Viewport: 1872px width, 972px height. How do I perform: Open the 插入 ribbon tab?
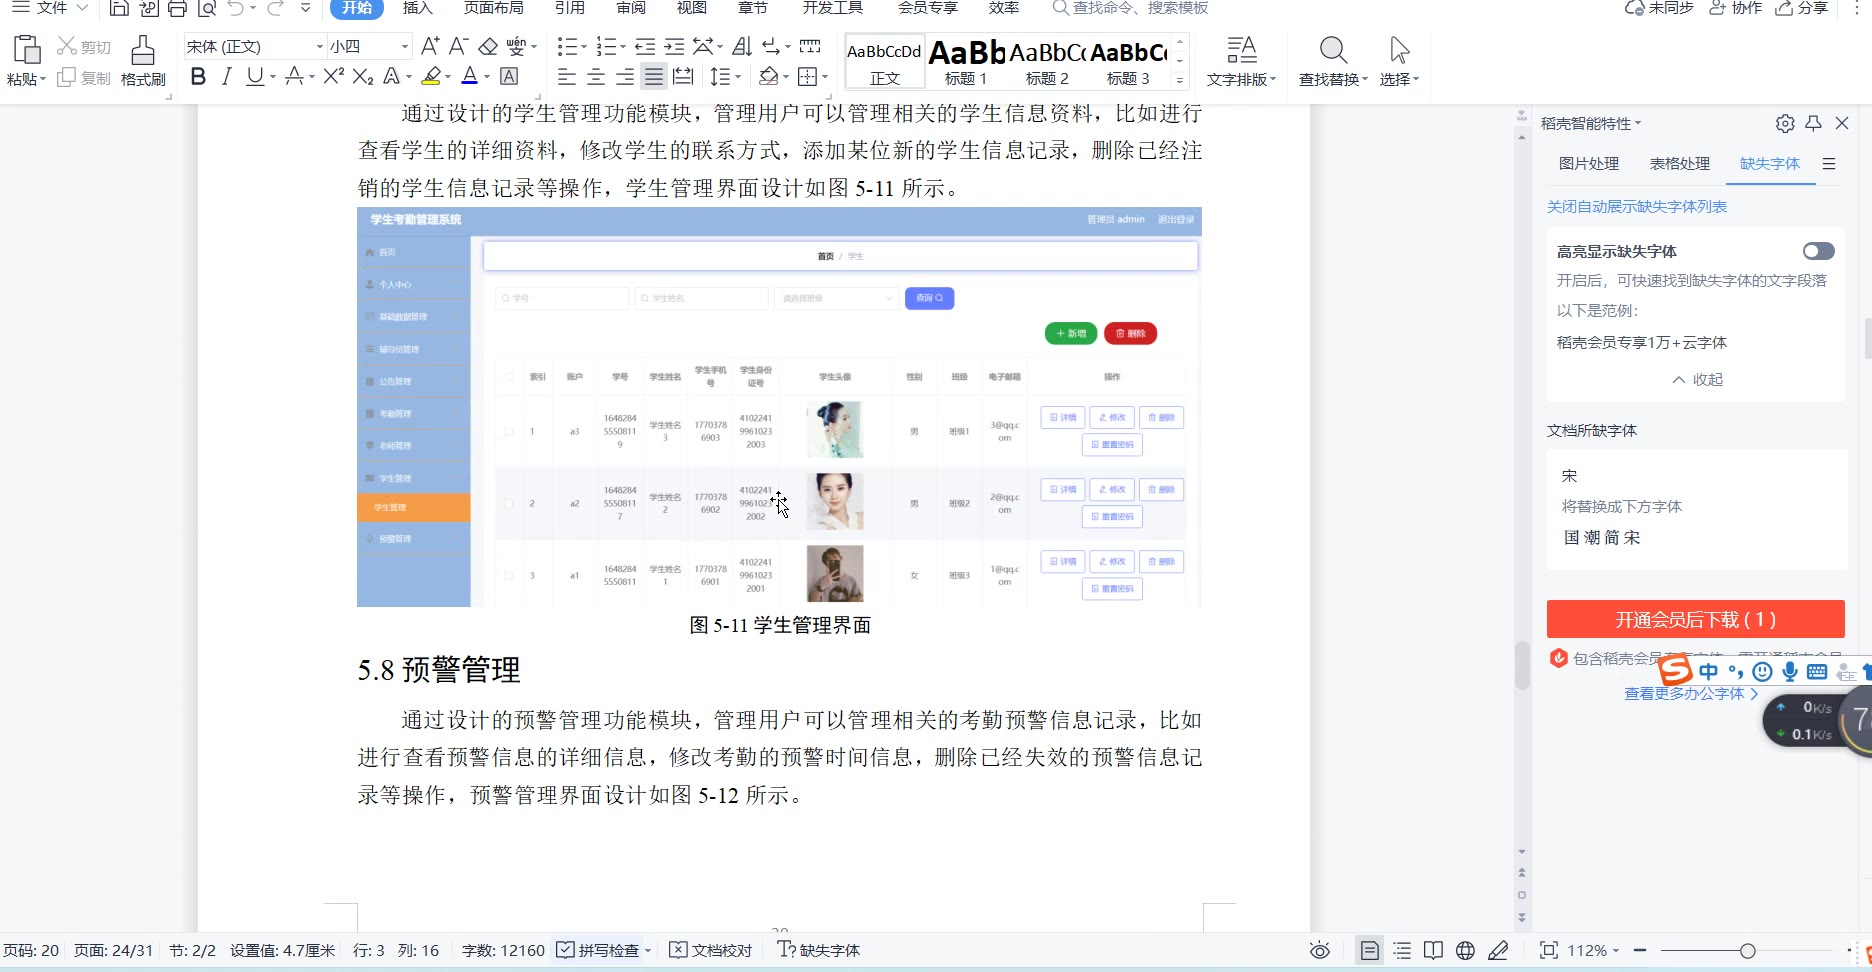pyautogui.click(x=417, y=8)
